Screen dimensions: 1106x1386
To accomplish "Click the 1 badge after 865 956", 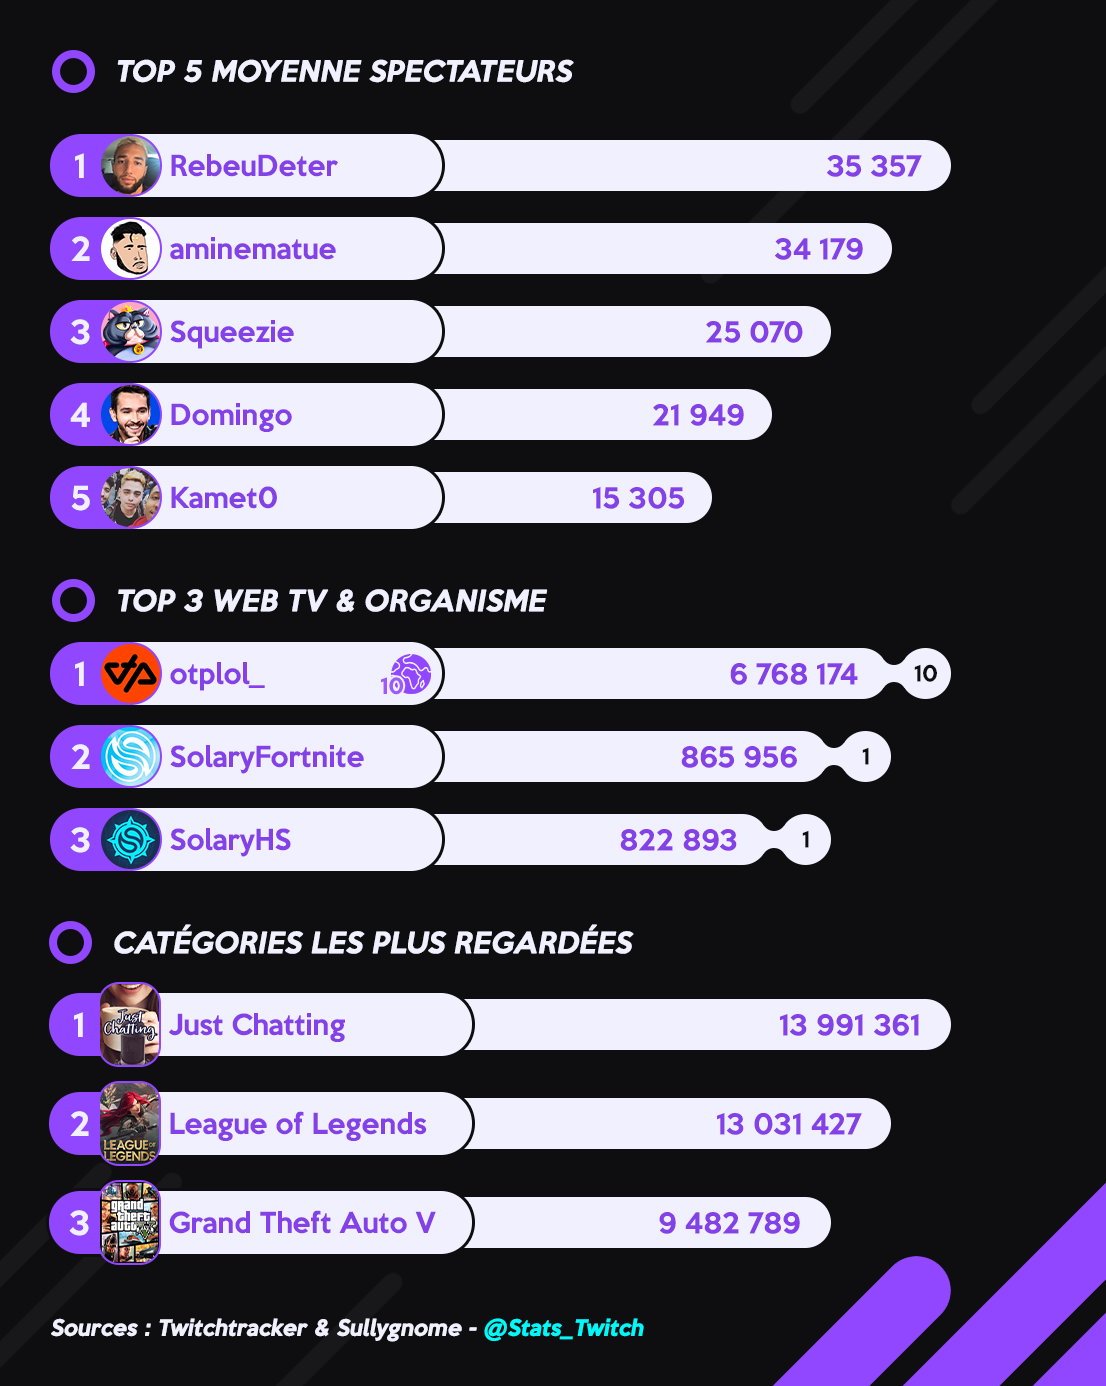I will [x=865, y=757].
